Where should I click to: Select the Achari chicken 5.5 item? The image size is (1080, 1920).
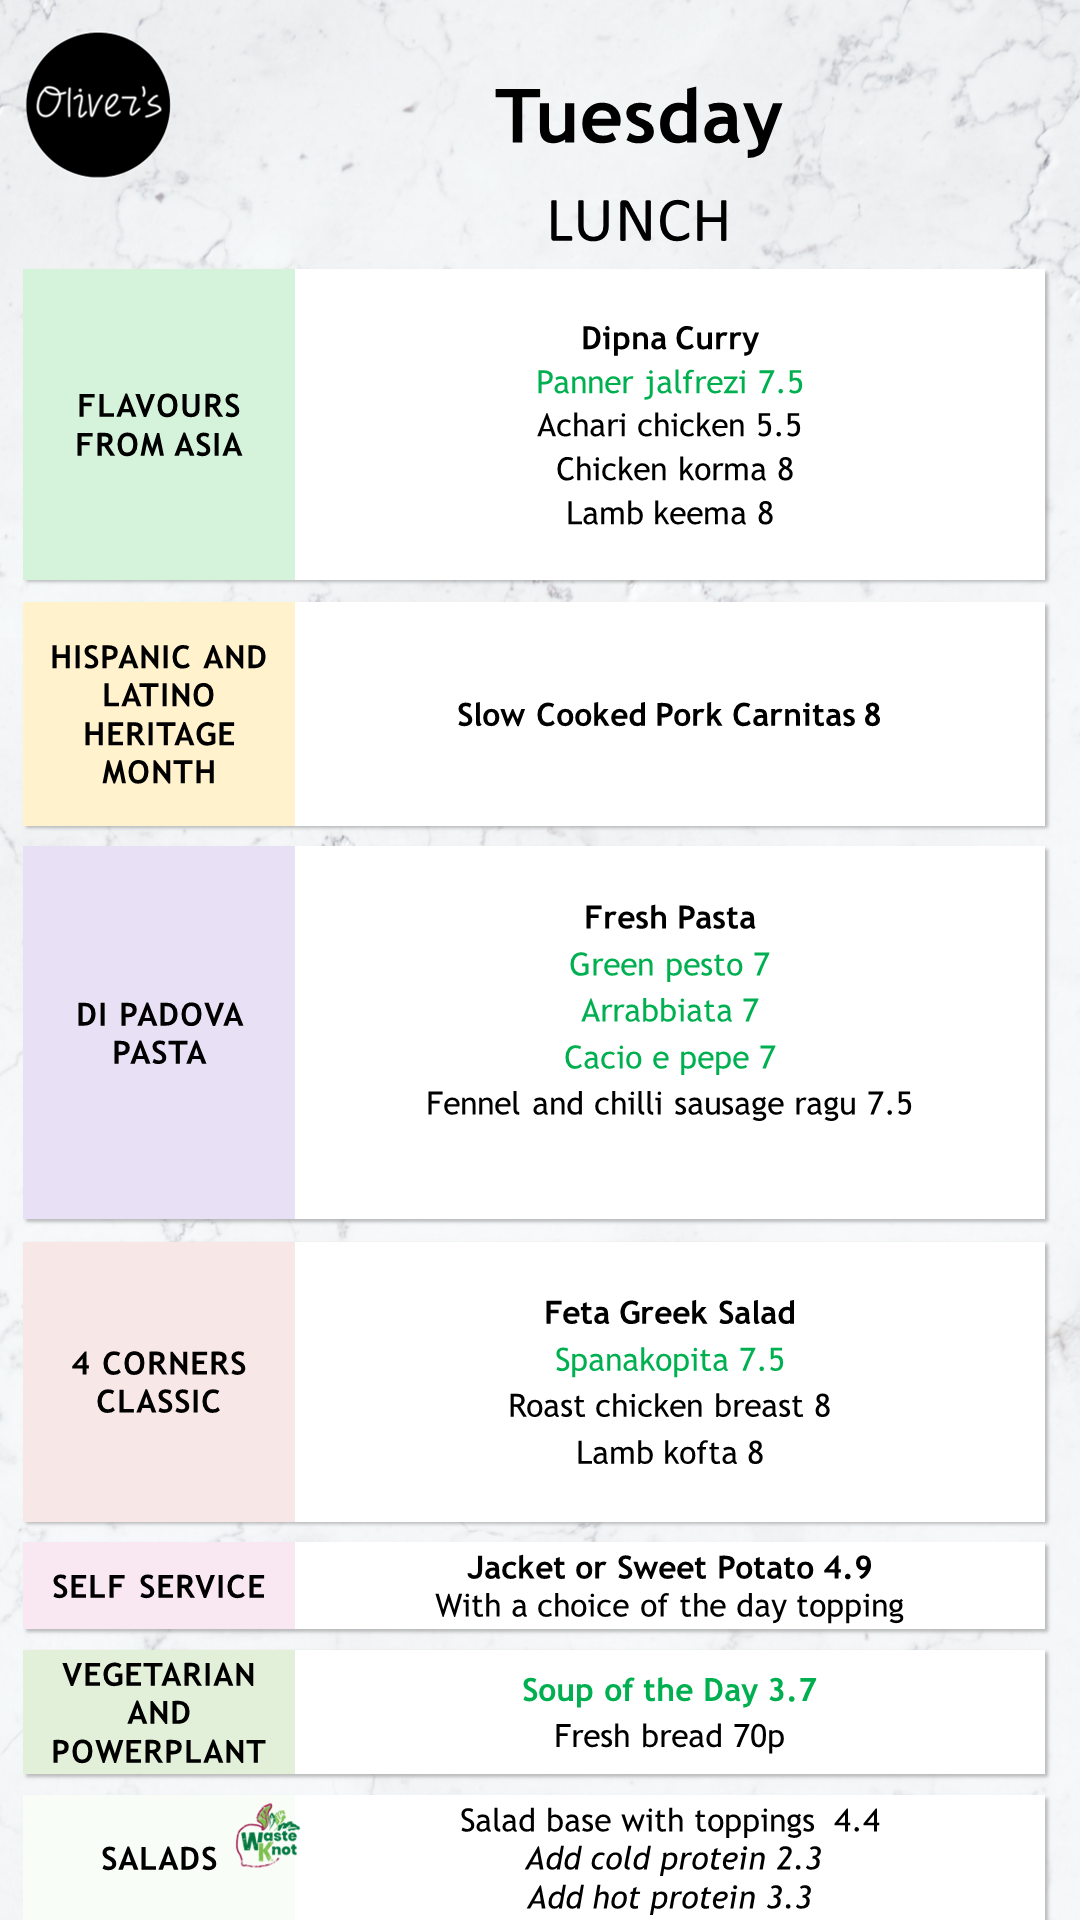(669, 425)
